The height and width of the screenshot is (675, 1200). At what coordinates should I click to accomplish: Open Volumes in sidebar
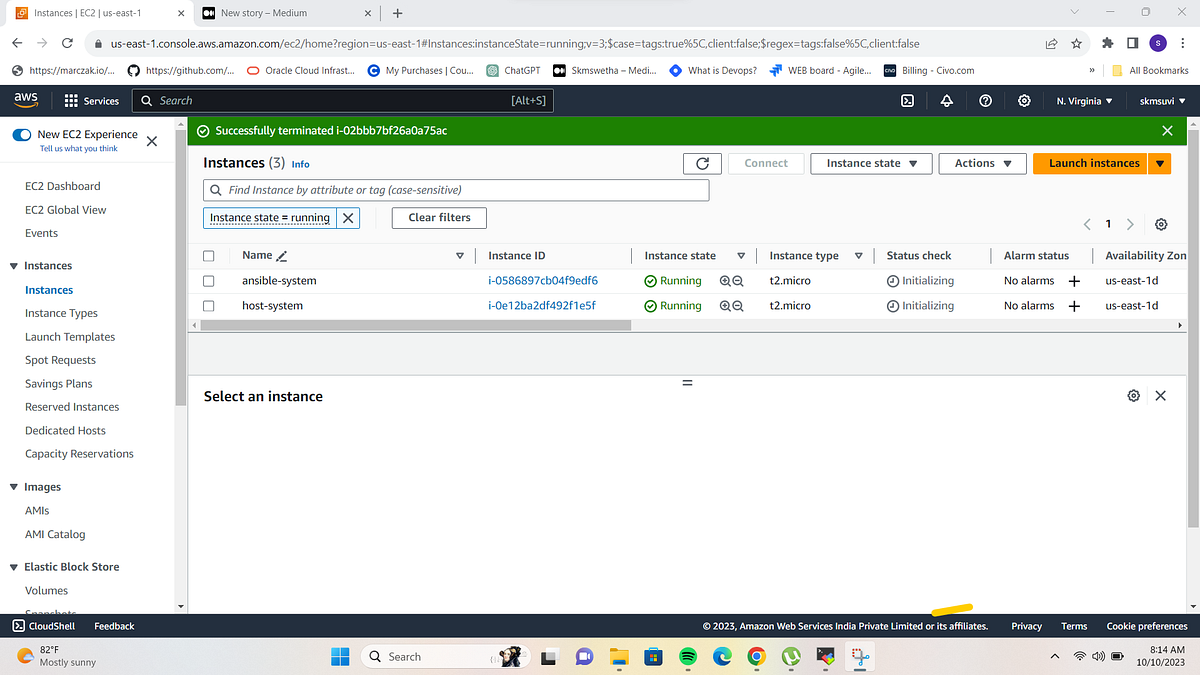click(46, 591)
